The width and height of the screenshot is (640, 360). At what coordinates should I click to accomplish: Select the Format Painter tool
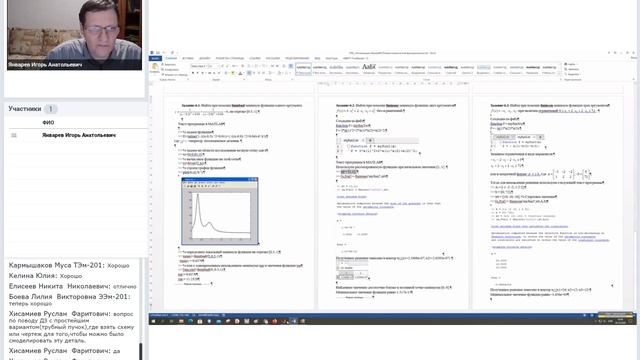click(175, 74)
